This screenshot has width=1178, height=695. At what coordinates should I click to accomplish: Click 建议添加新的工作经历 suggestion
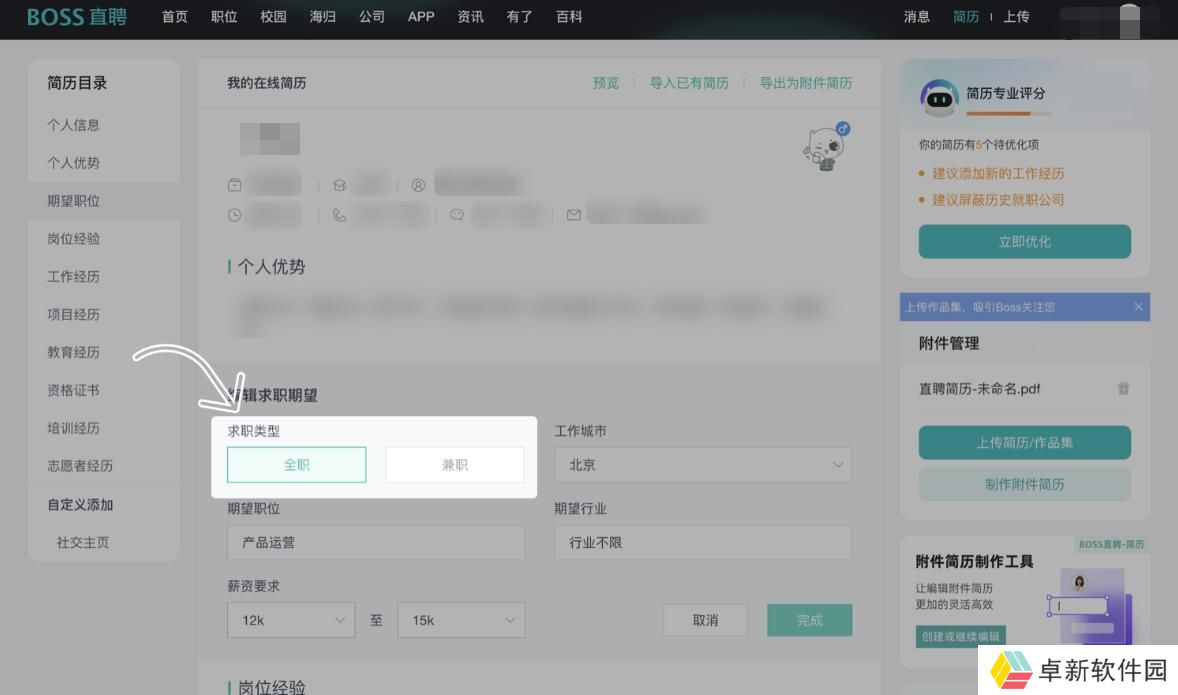(998, 174)
